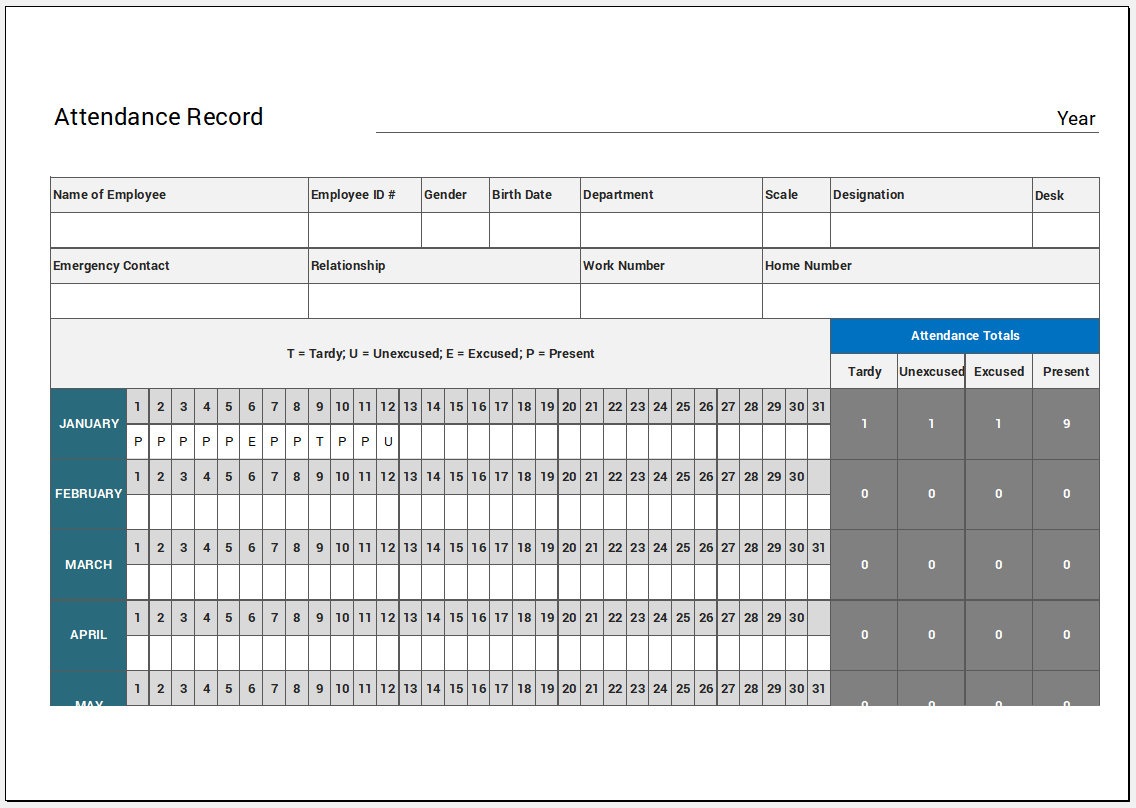1136x808 pixels.
Task: Click the Department header
Action: [x=671, y=195]
